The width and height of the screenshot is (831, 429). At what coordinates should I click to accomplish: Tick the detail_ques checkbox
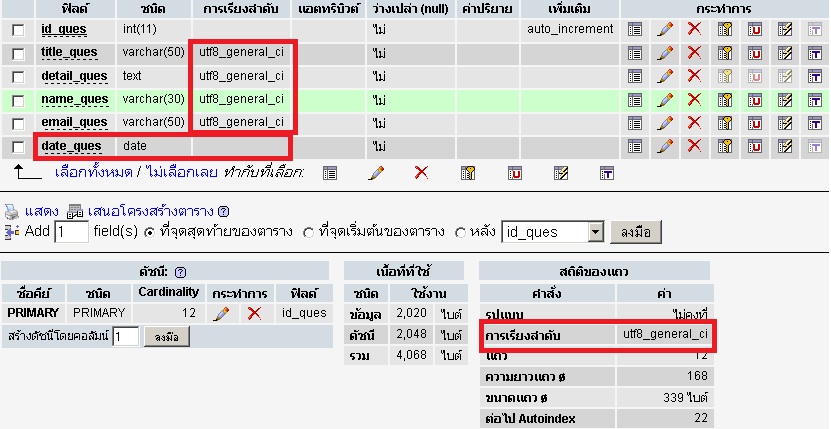[x=18, y=77]
